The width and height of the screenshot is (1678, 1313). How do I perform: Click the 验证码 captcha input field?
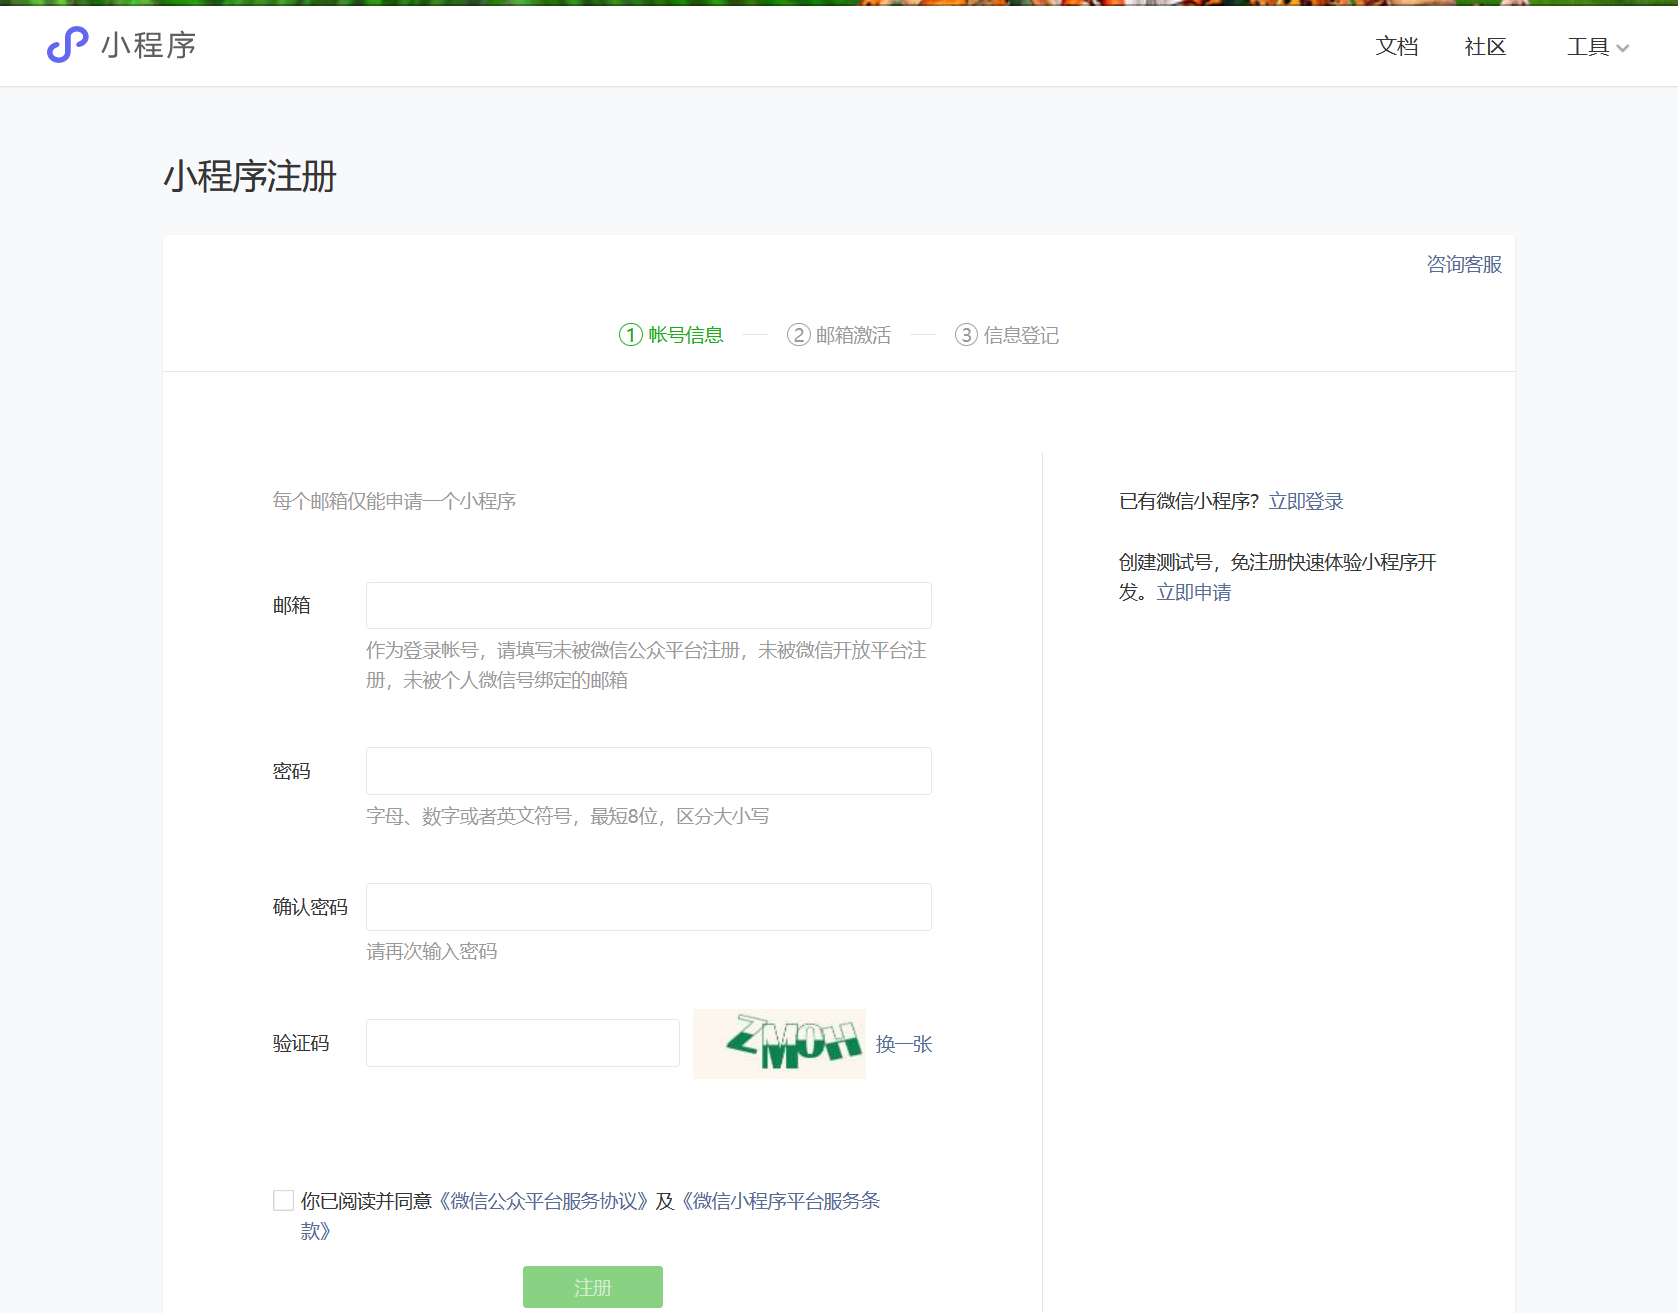522,1043
